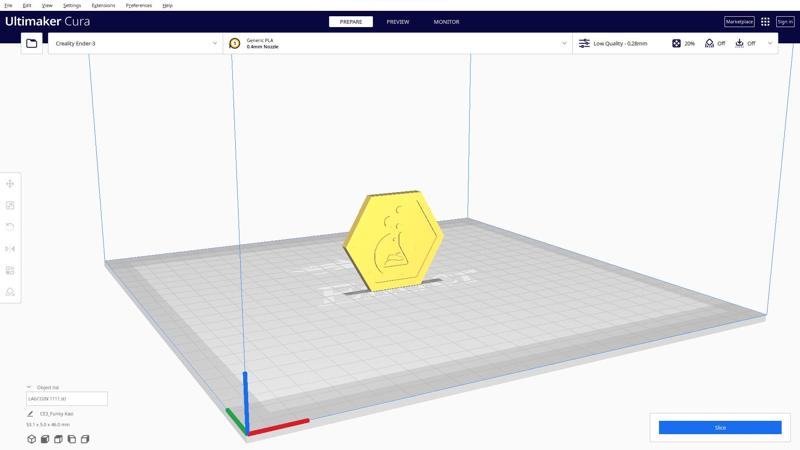The height and width of the screenshot is (450, 800).
Task: Switch to the Preview stage tab
Action: point(398,22)
